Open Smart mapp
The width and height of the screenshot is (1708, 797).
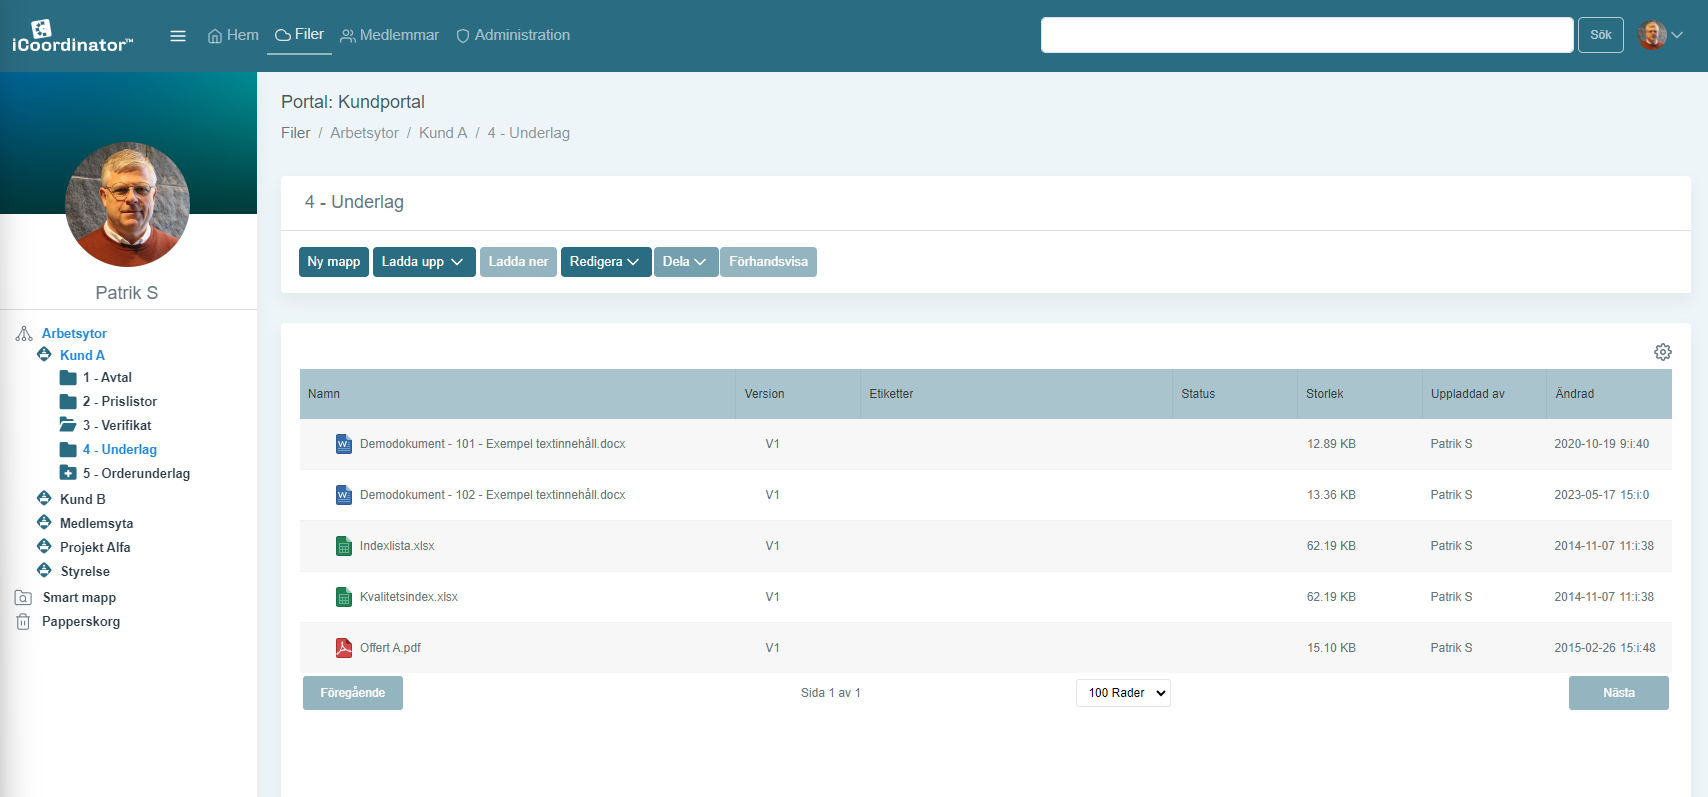(x=79, y=597)
